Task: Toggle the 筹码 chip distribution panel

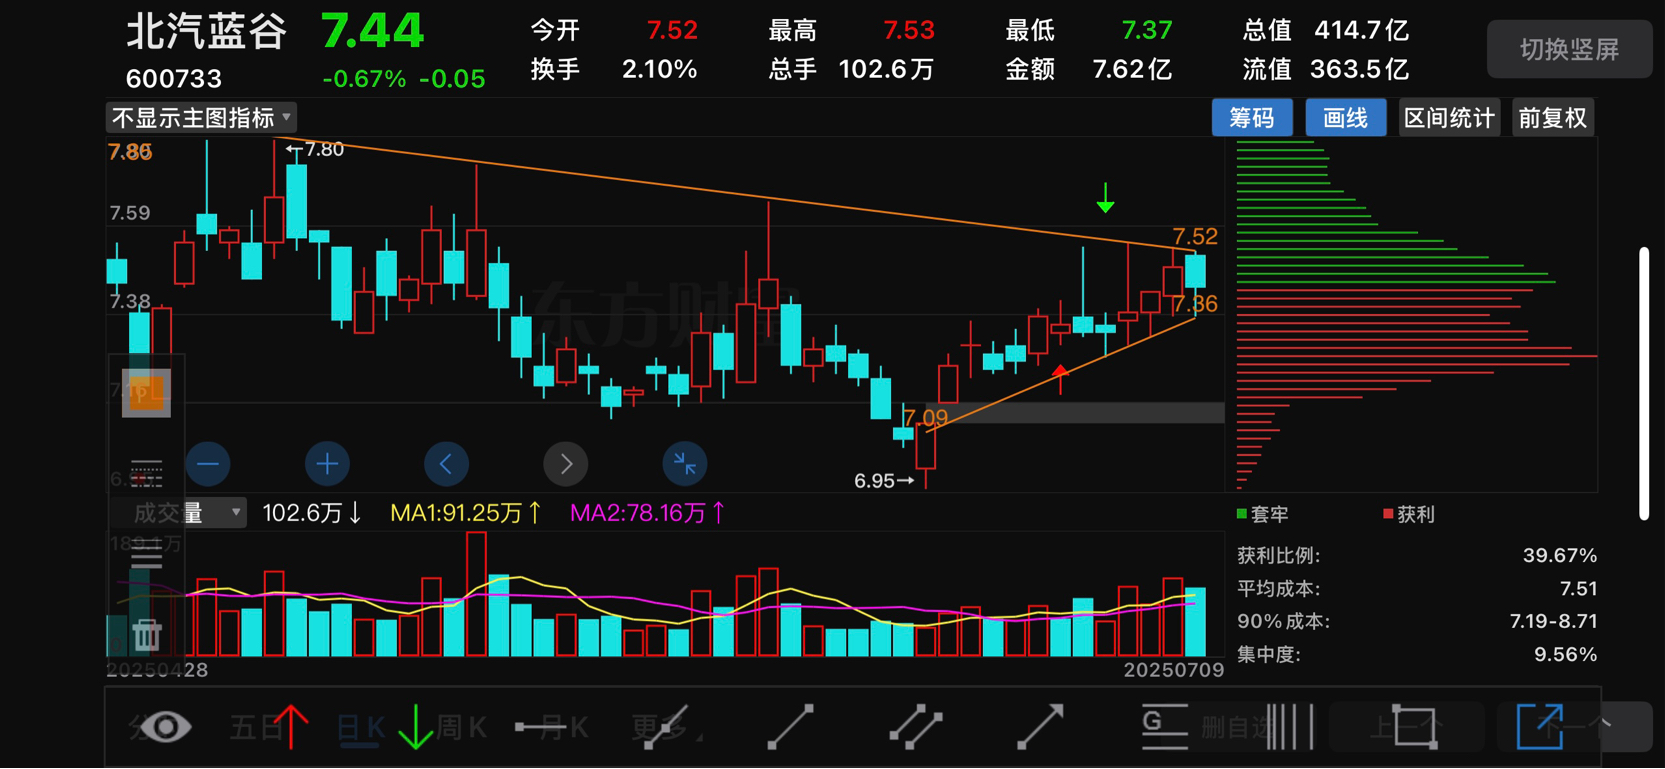Action: pyautogui.click(x=1252, y=118)
